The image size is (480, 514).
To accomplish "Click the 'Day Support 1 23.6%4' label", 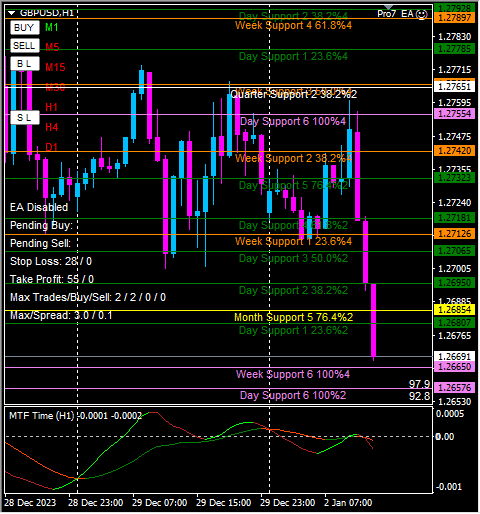I will 293,56.
